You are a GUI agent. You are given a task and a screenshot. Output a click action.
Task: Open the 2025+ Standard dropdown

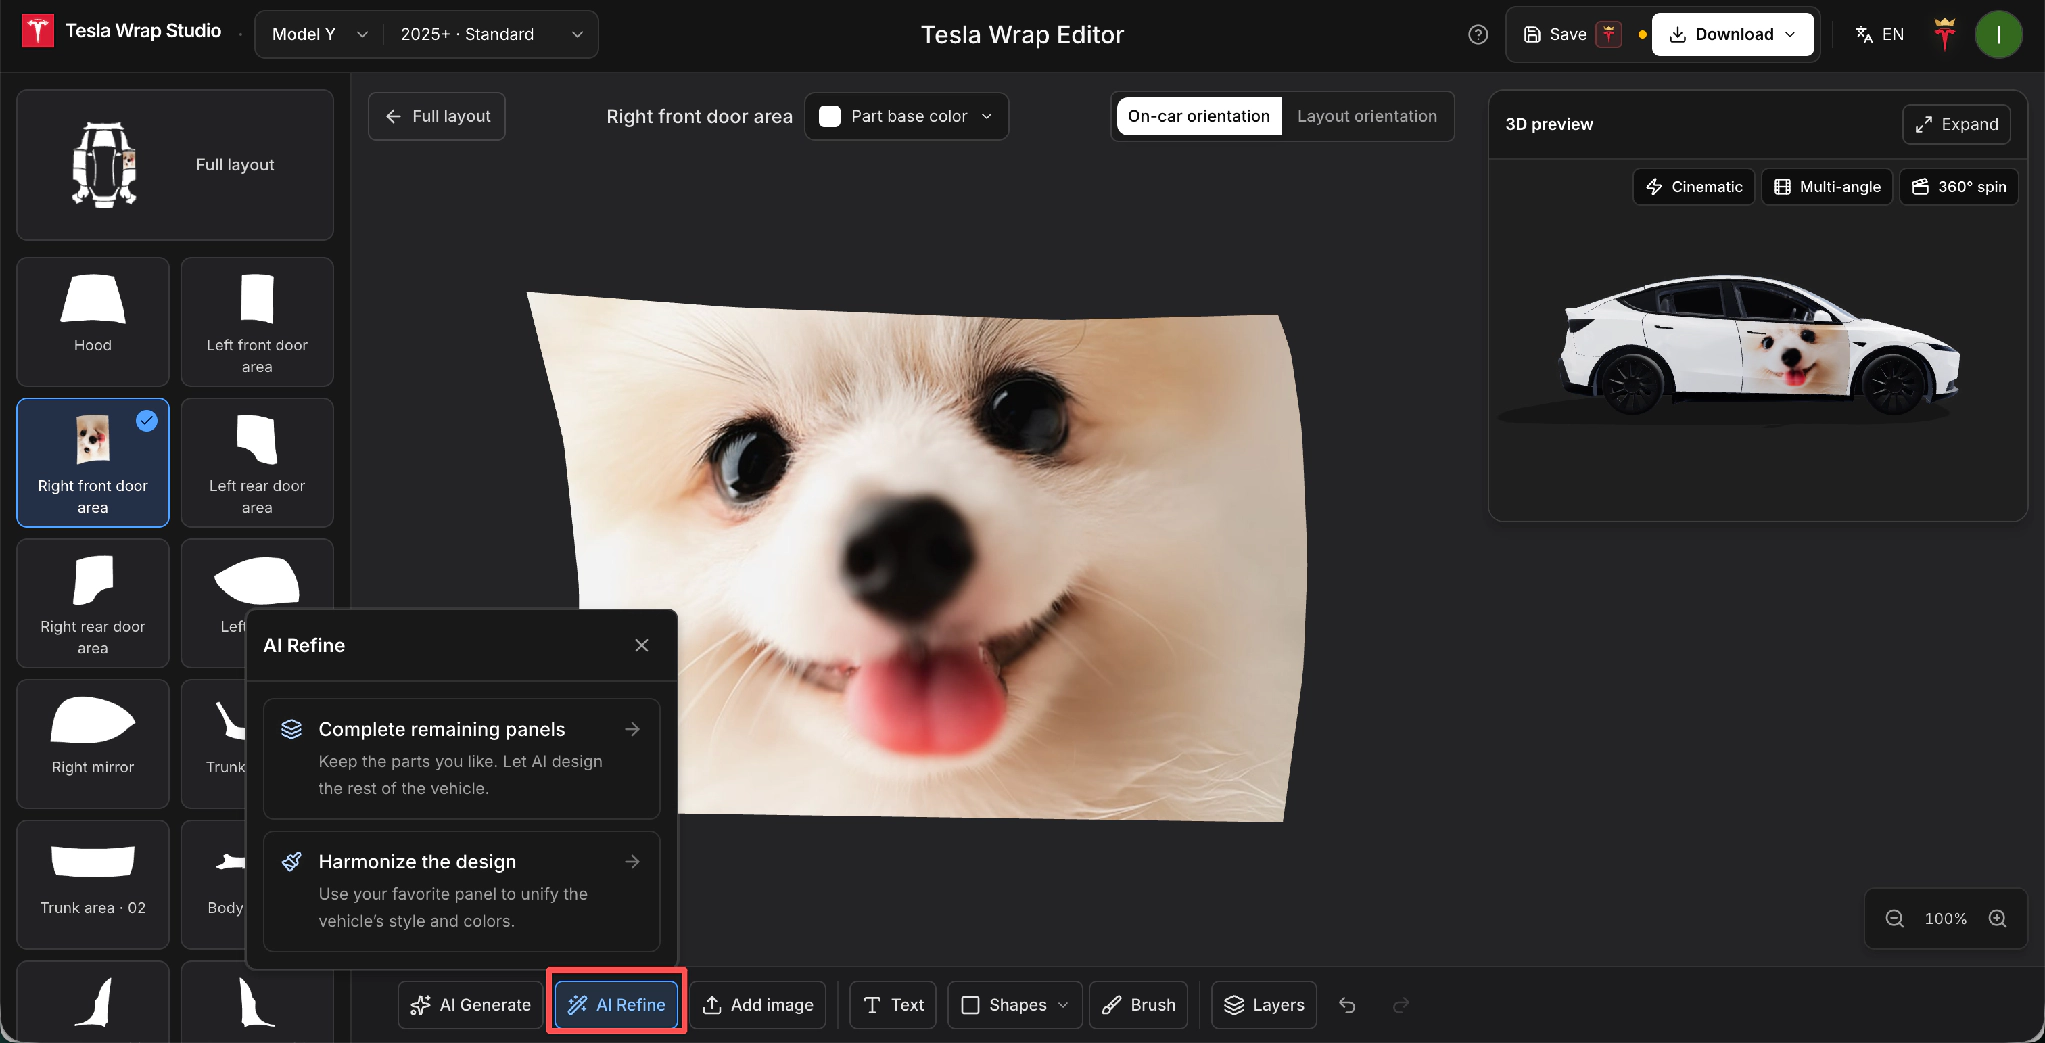(491, 34)
